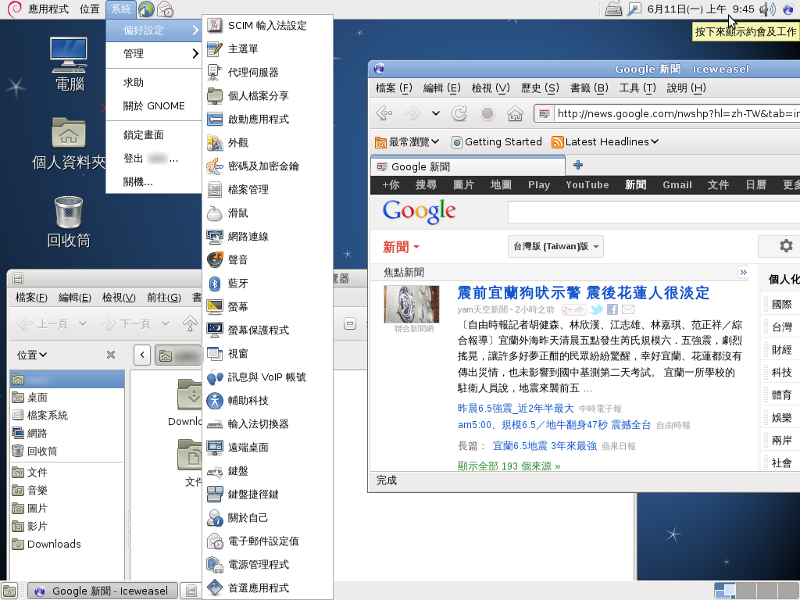This screenshot has width=800, height=600.
Task: Open 書籤 (B) menu in Iceweasel
Action: tap(589, 88)
